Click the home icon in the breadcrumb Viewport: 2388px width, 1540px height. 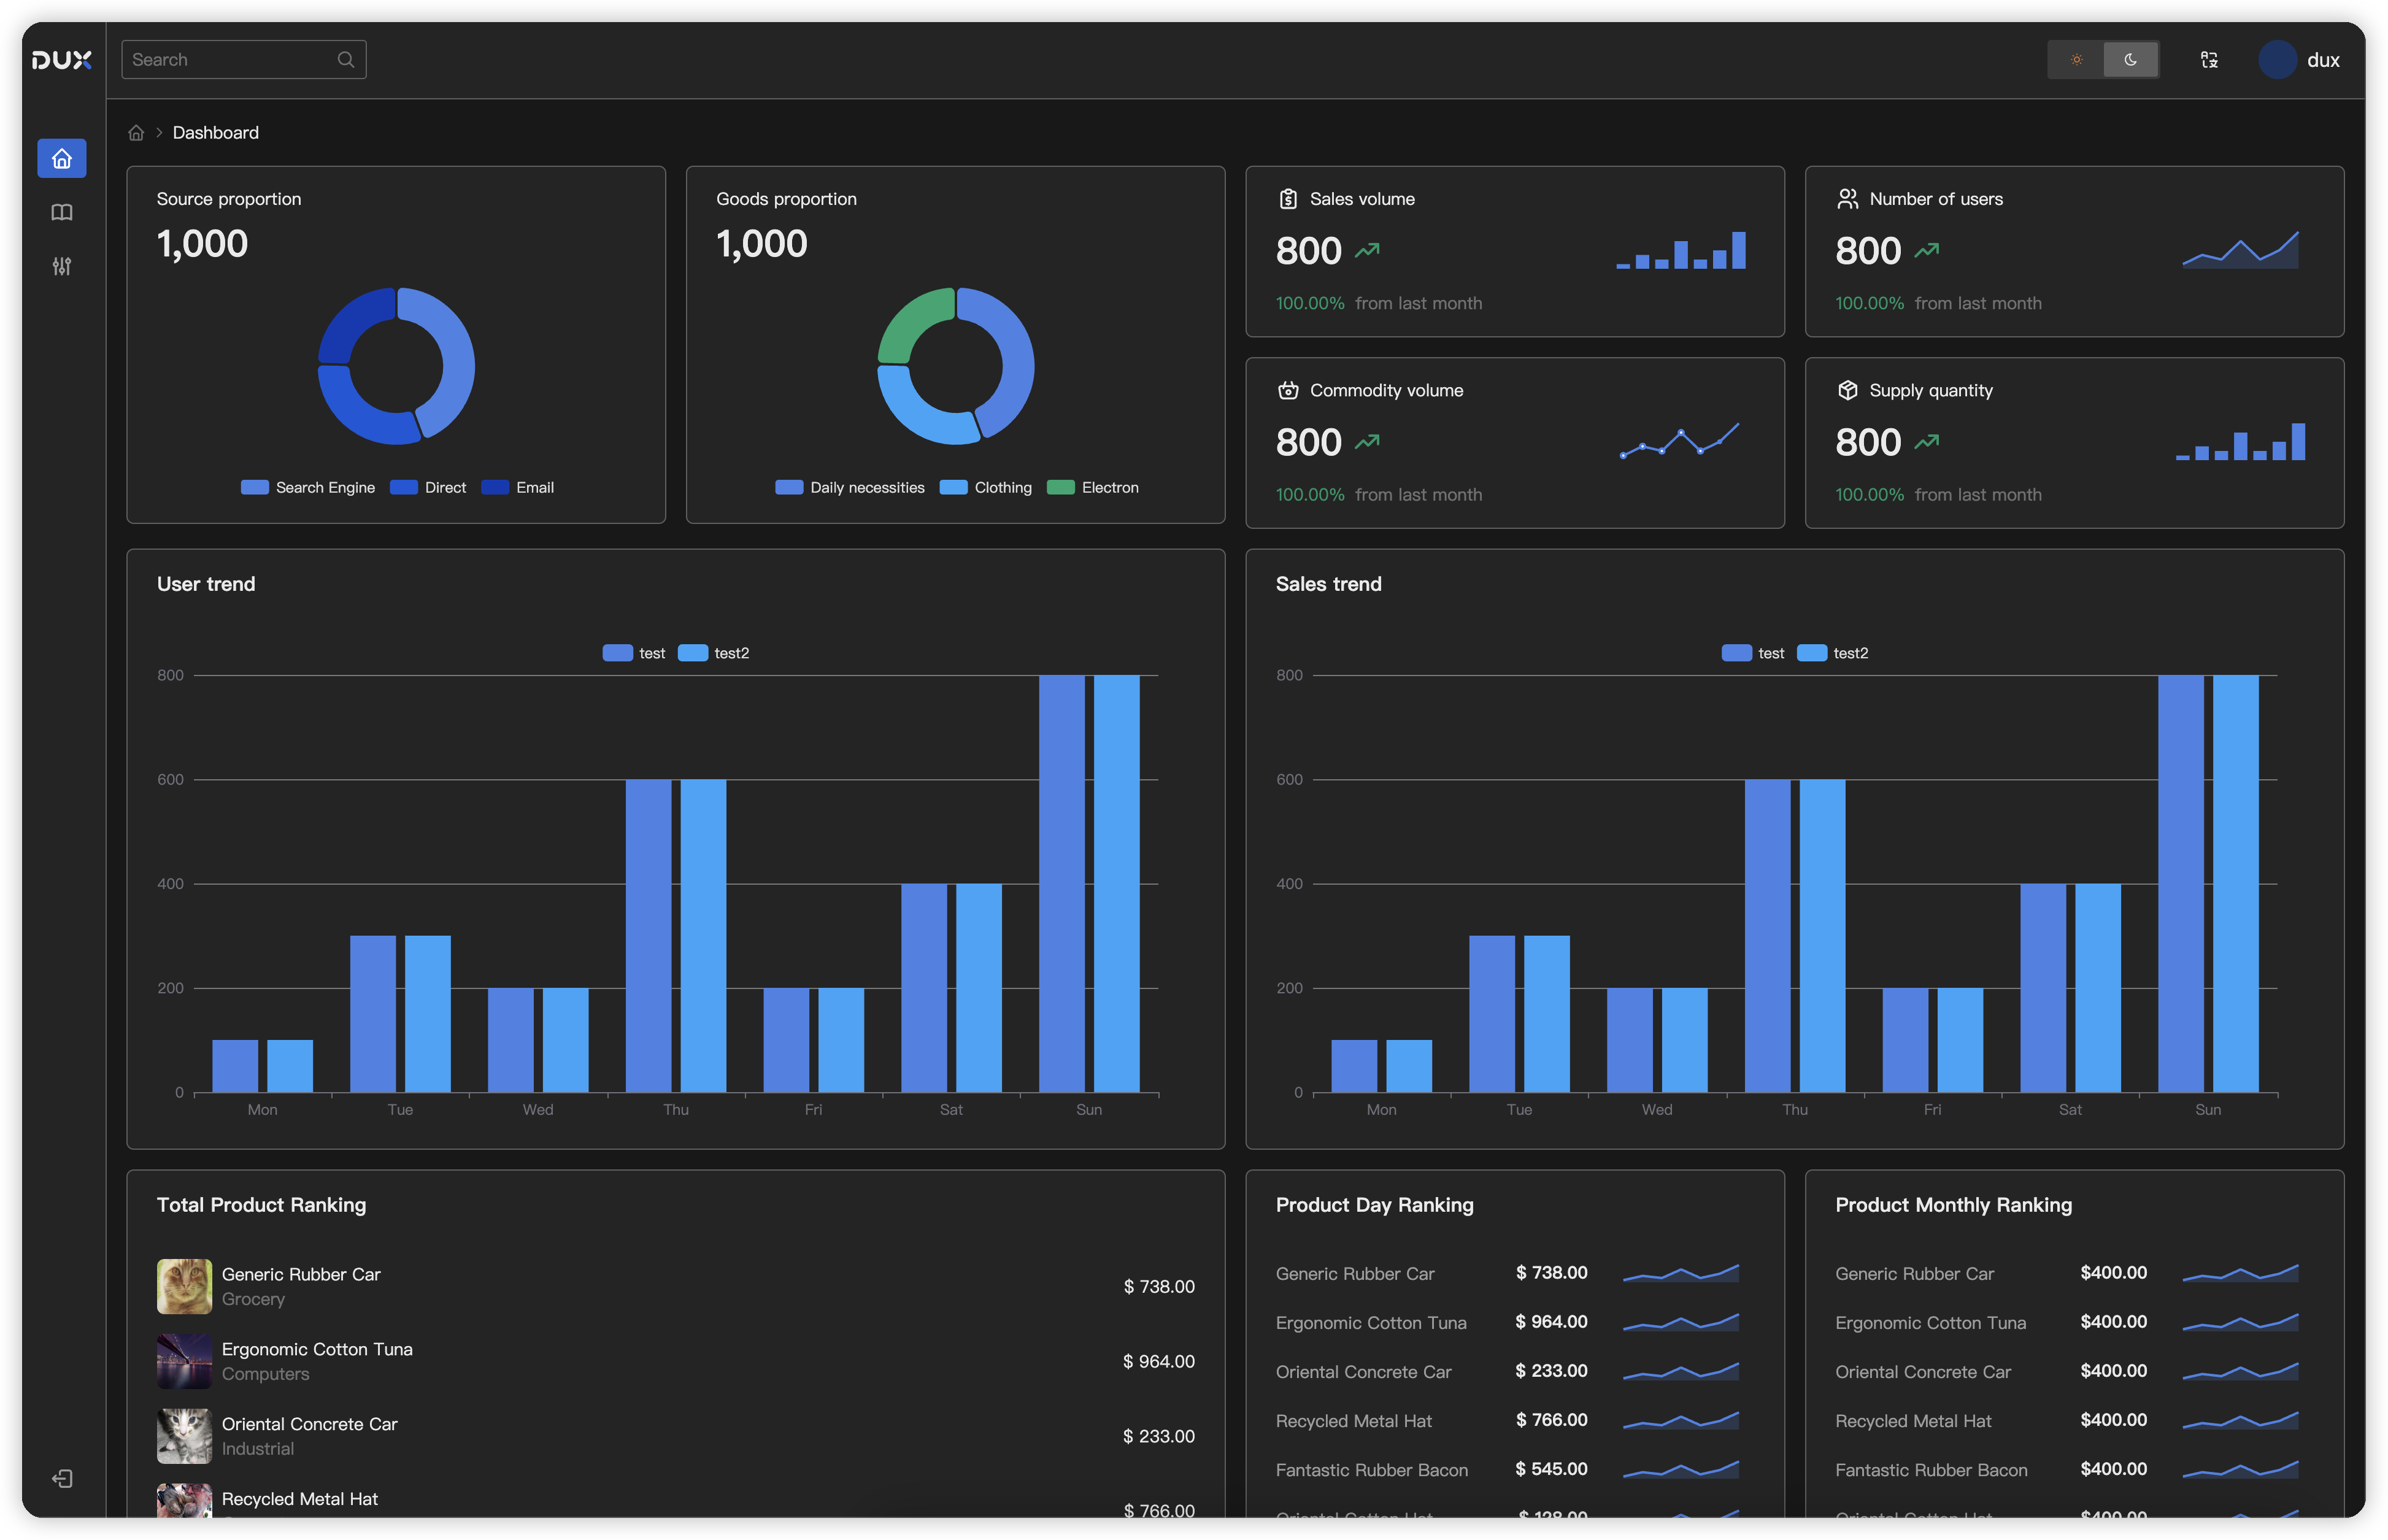tap(136, 132)
